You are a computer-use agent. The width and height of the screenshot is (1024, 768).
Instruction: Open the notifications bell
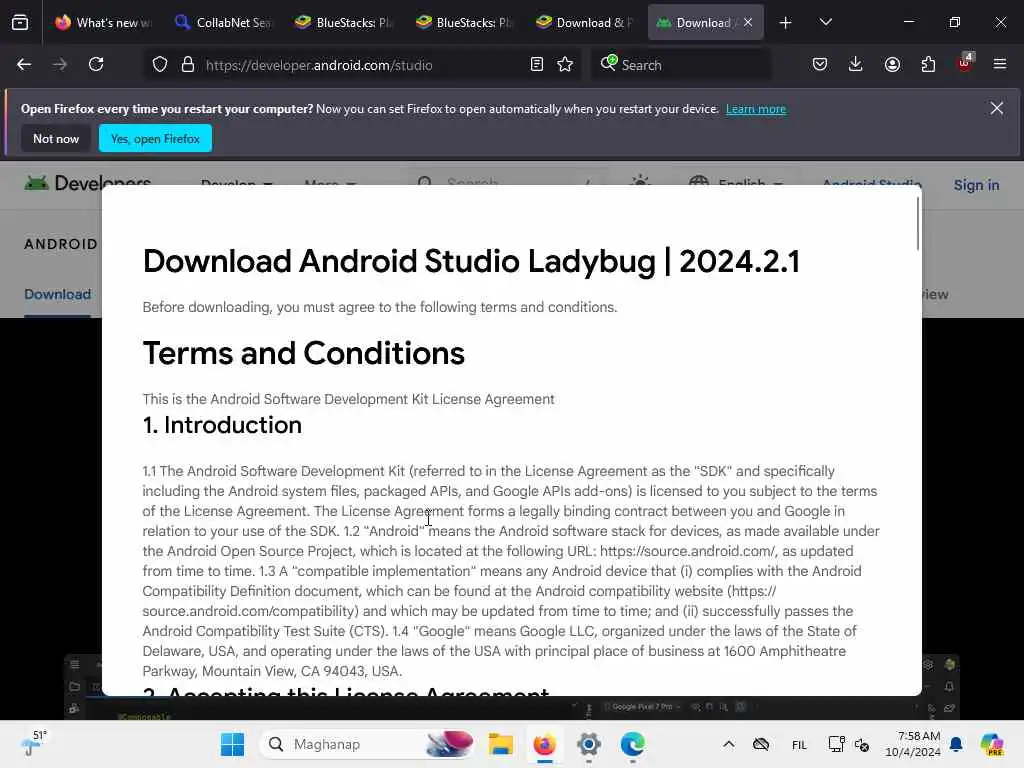tap(956, 744)
